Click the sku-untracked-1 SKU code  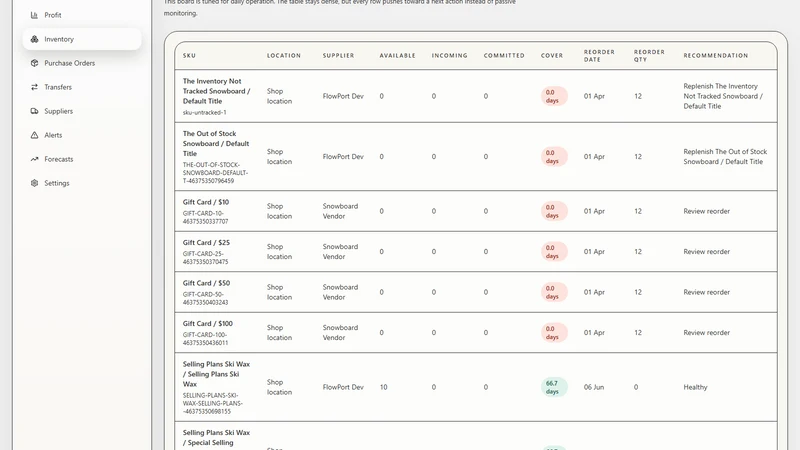tap(205, 112)
